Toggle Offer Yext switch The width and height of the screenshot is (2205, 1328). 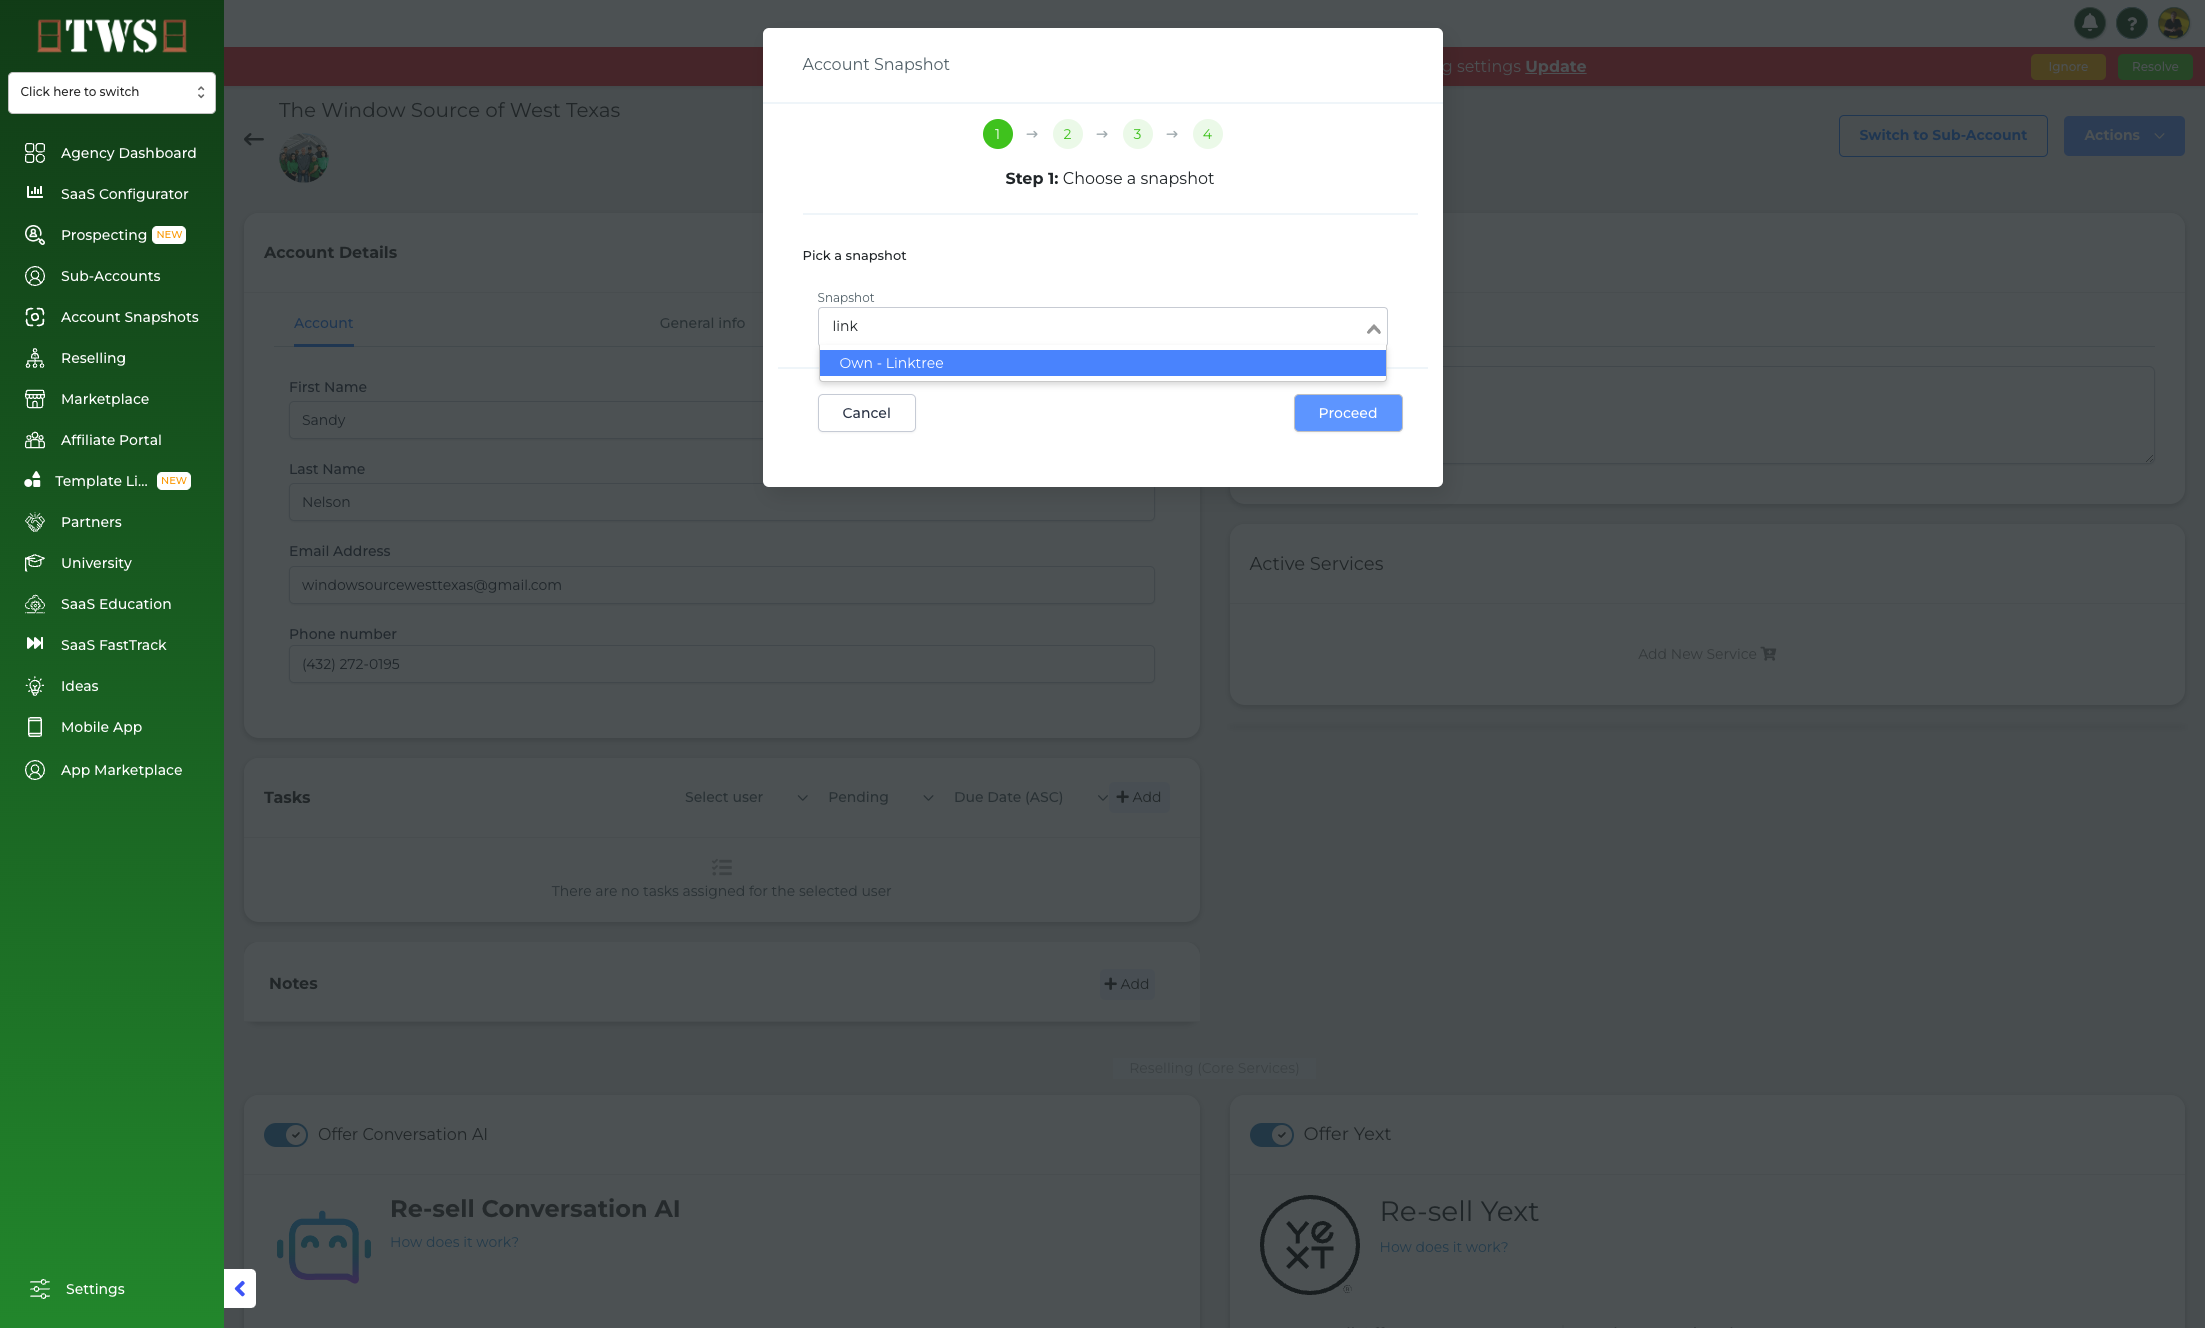click(x=1272, y=1135)
